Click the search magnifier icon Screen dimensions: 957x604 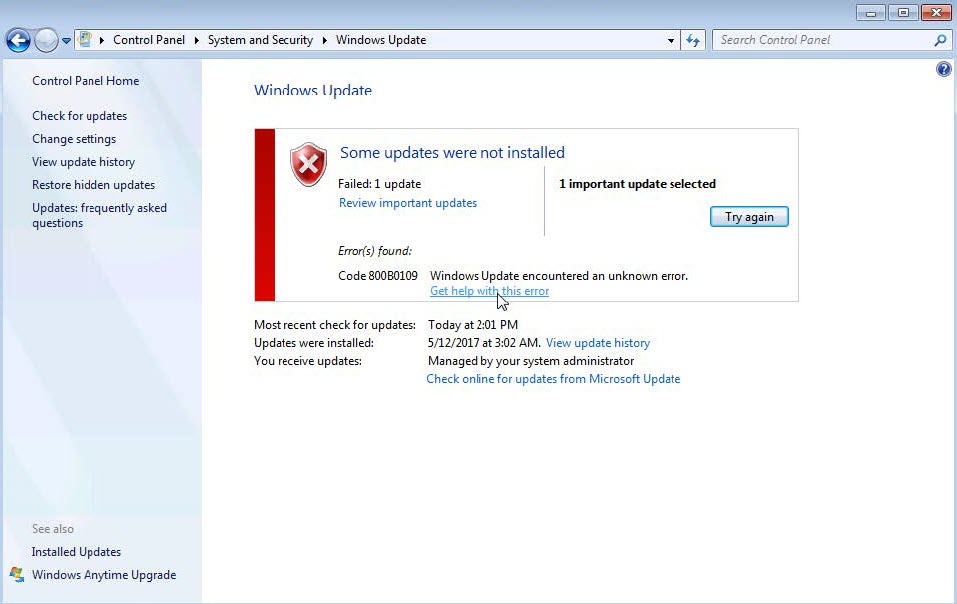[940, 40]
